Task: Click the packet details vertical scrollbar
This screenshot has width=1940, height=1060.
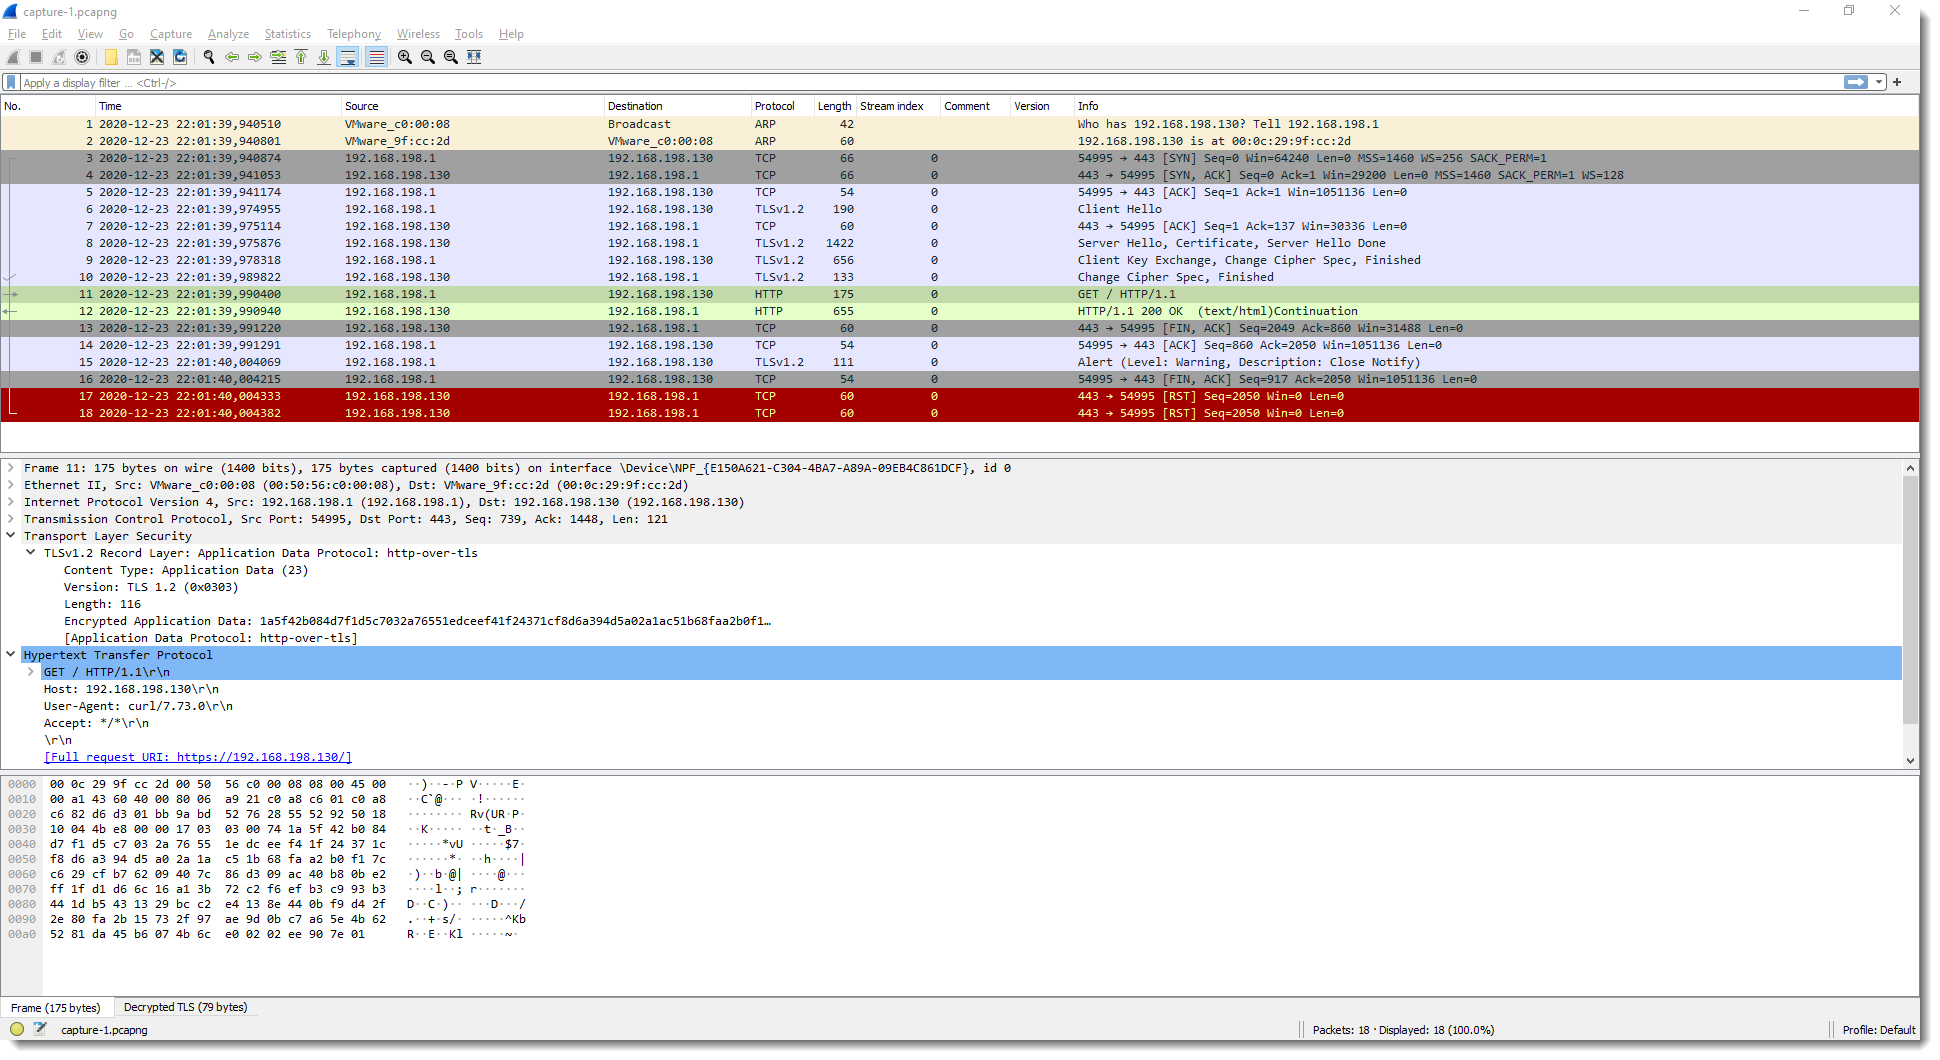Action: click(x=1910, y=600)
